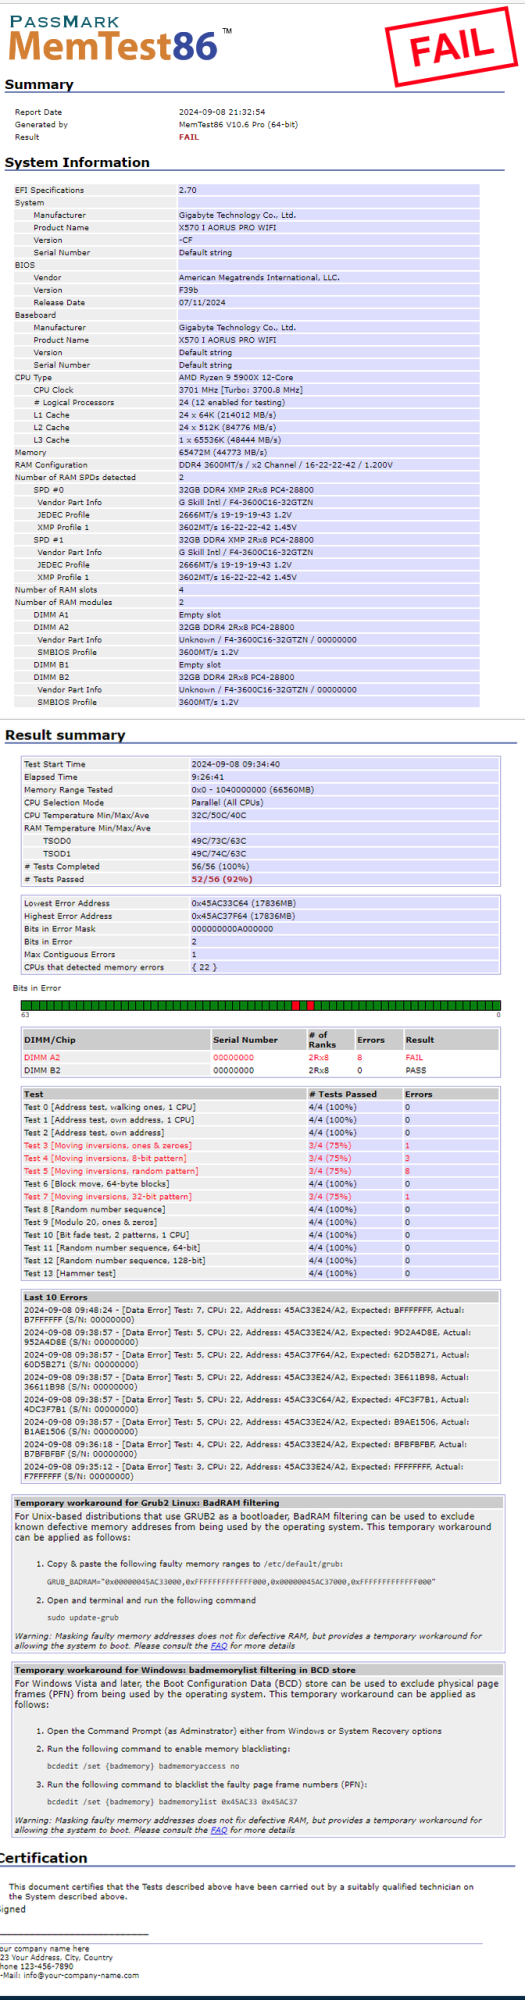Select the DIMM A2 row showing FAIL
The image size is (525, 2000).
(261, 1057)
